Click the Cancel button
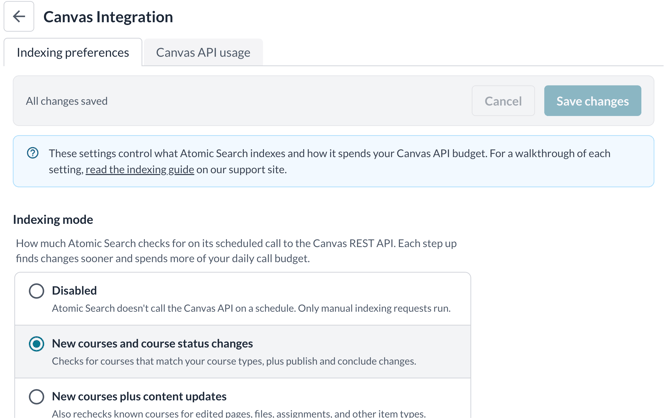This screenshot has height=418, width=670. (x=503, y=101)
